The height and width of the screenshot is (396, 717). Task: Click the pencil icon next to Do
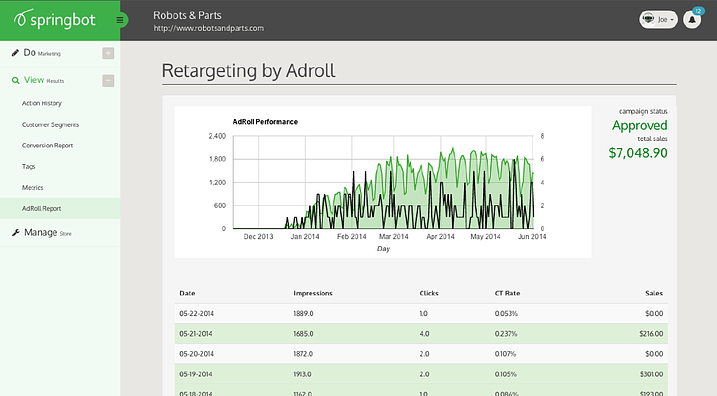(x=16, y=53)
